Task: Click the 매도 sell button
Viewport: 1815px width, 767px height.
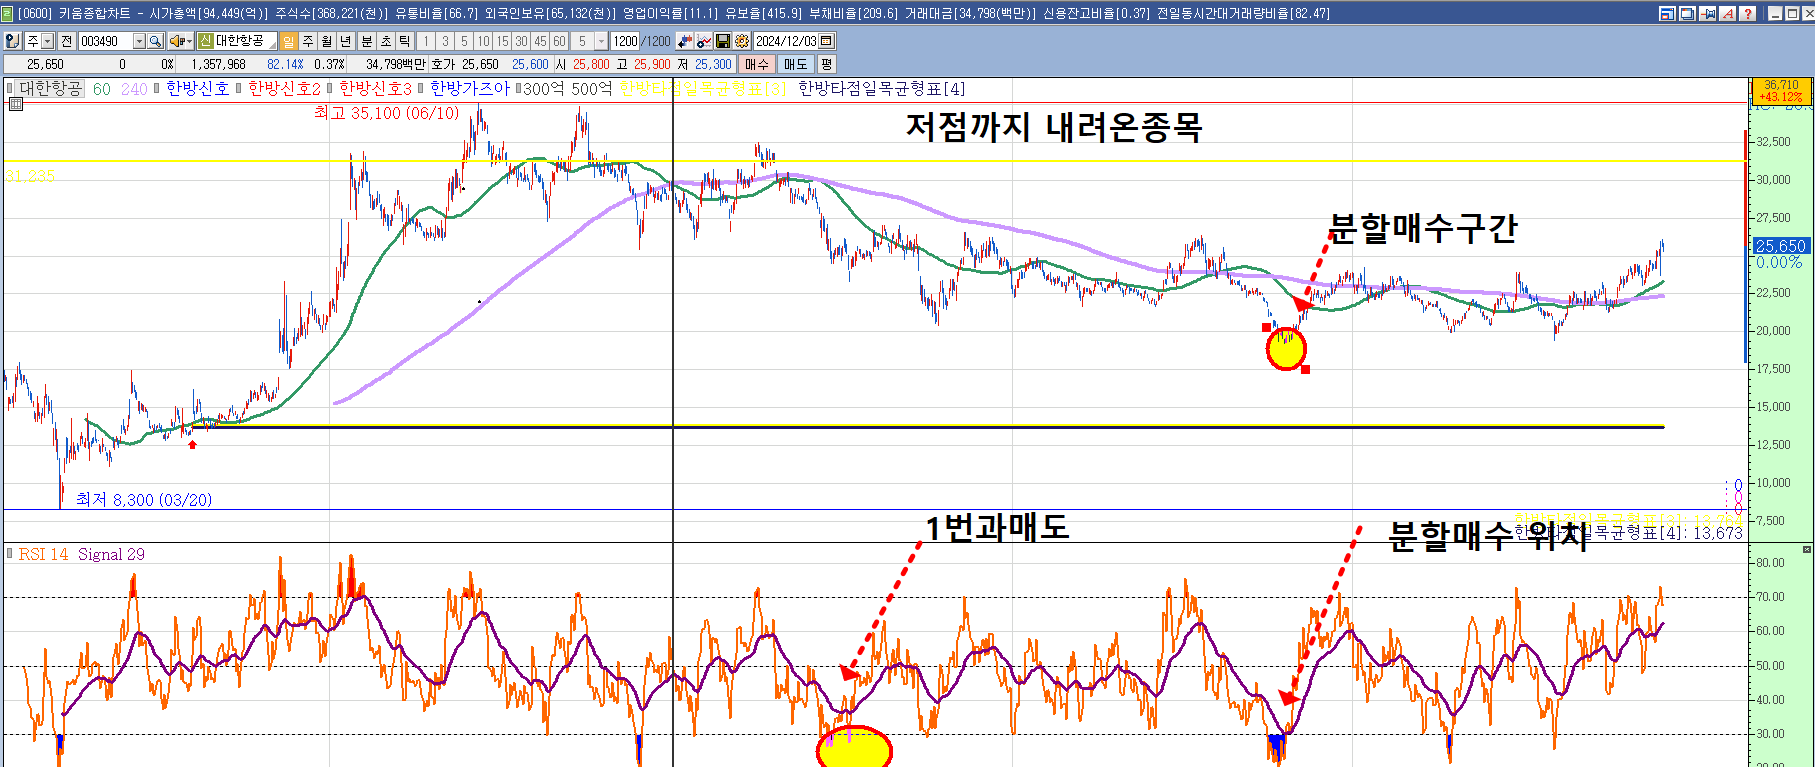Action: 796,64
